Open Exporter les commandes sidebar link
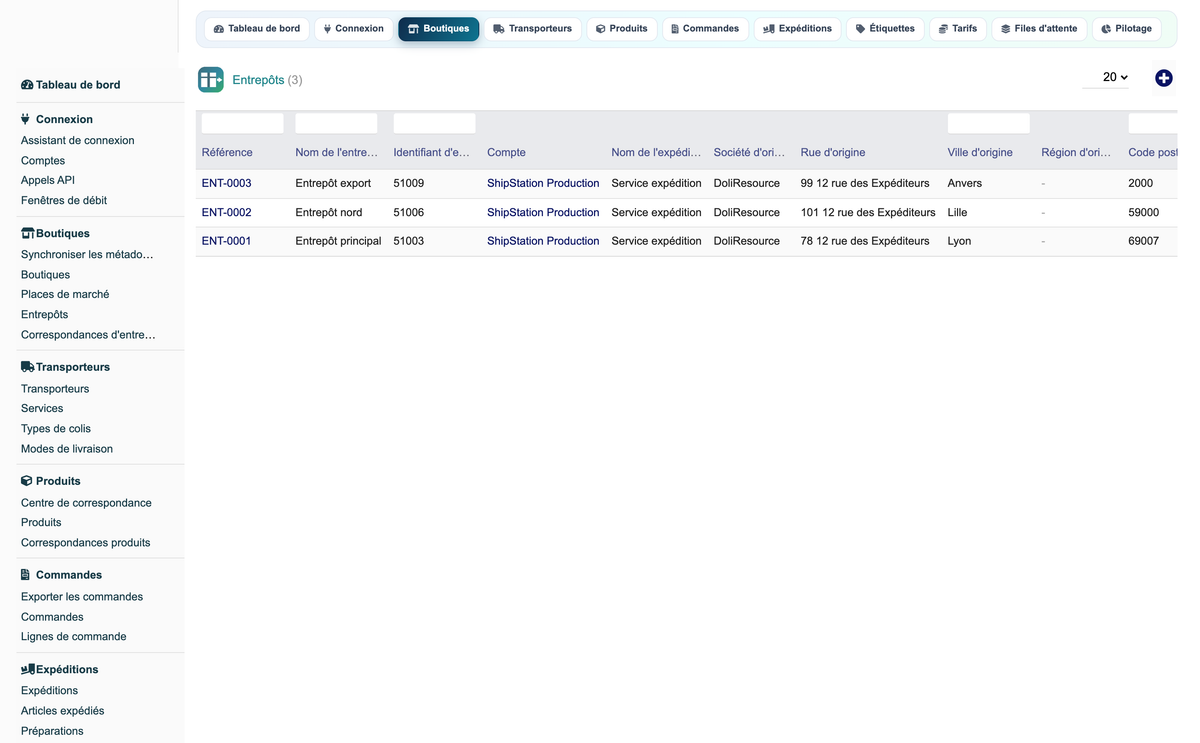The height and width of the screenshot is (743, 1200). 82,597
